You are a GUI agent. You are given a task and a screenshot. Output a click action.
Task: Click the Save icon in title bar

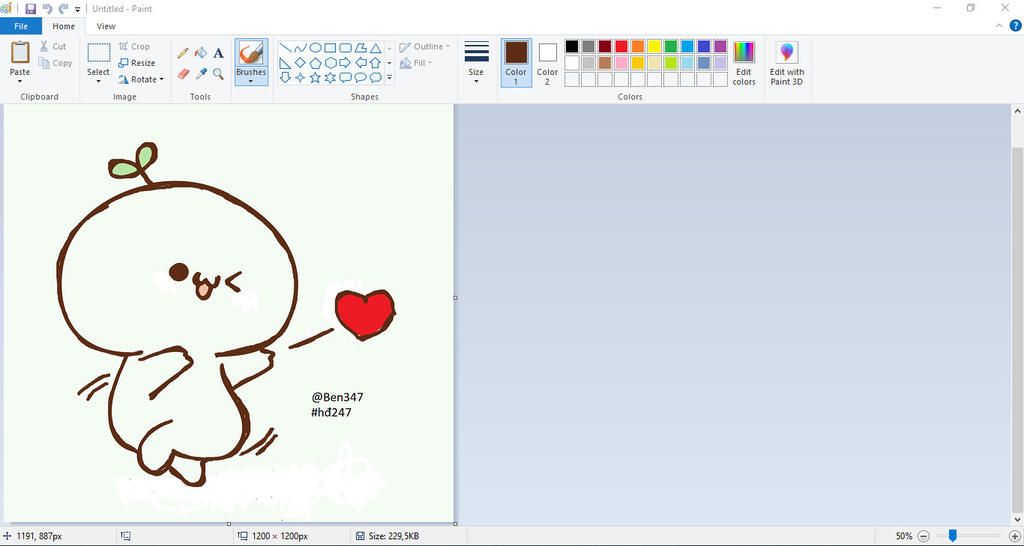[x=30, y=8]
